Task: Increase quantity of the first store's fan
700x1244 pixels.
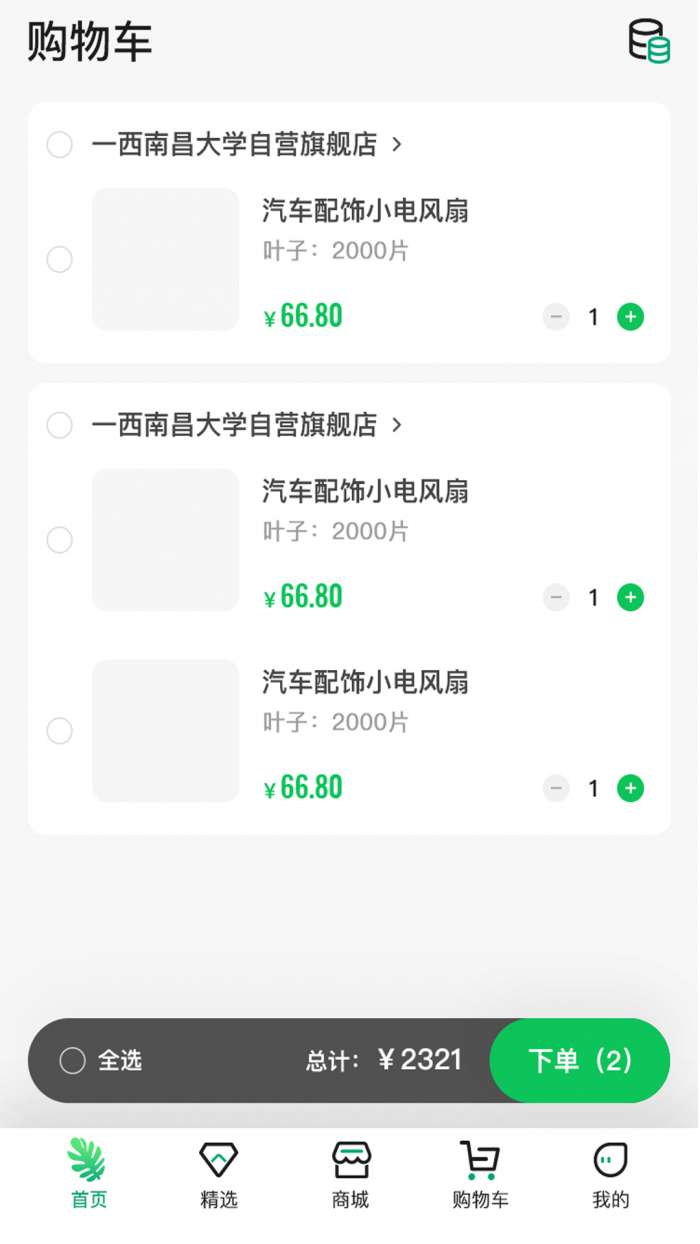Action: (630, 317)
